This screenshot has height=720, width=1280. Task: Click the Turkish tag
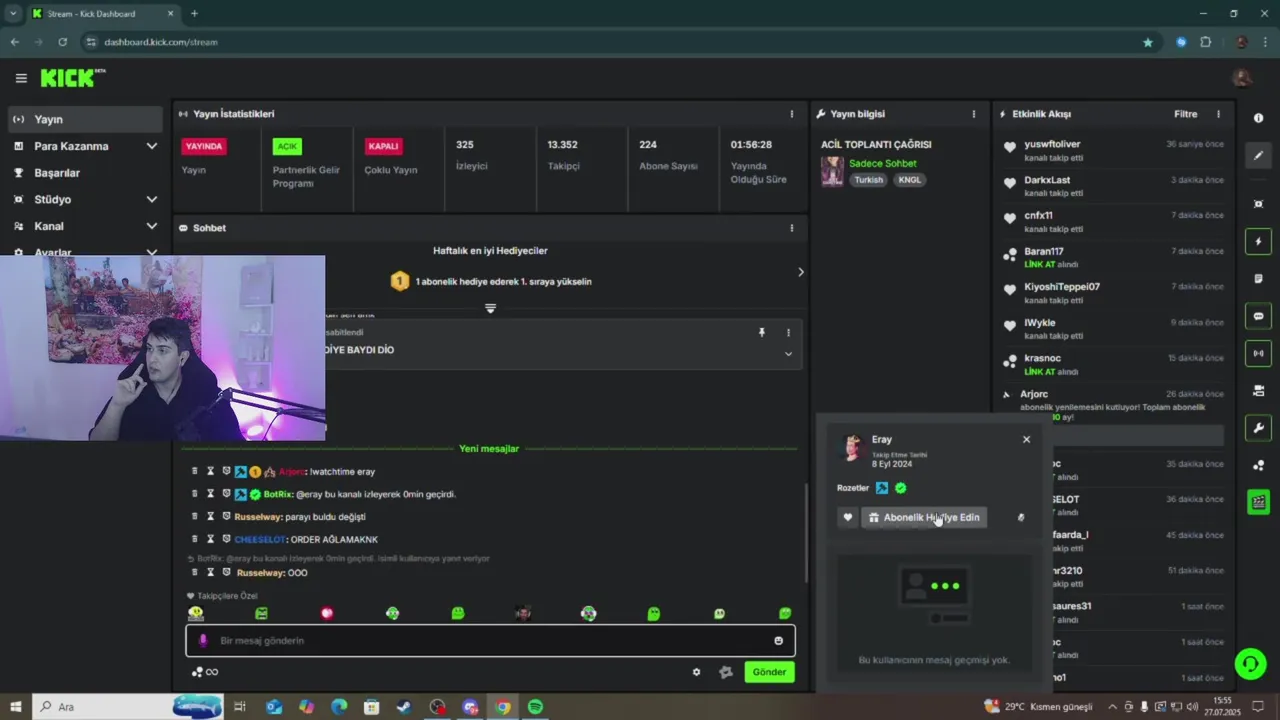(x=868, y=180)
